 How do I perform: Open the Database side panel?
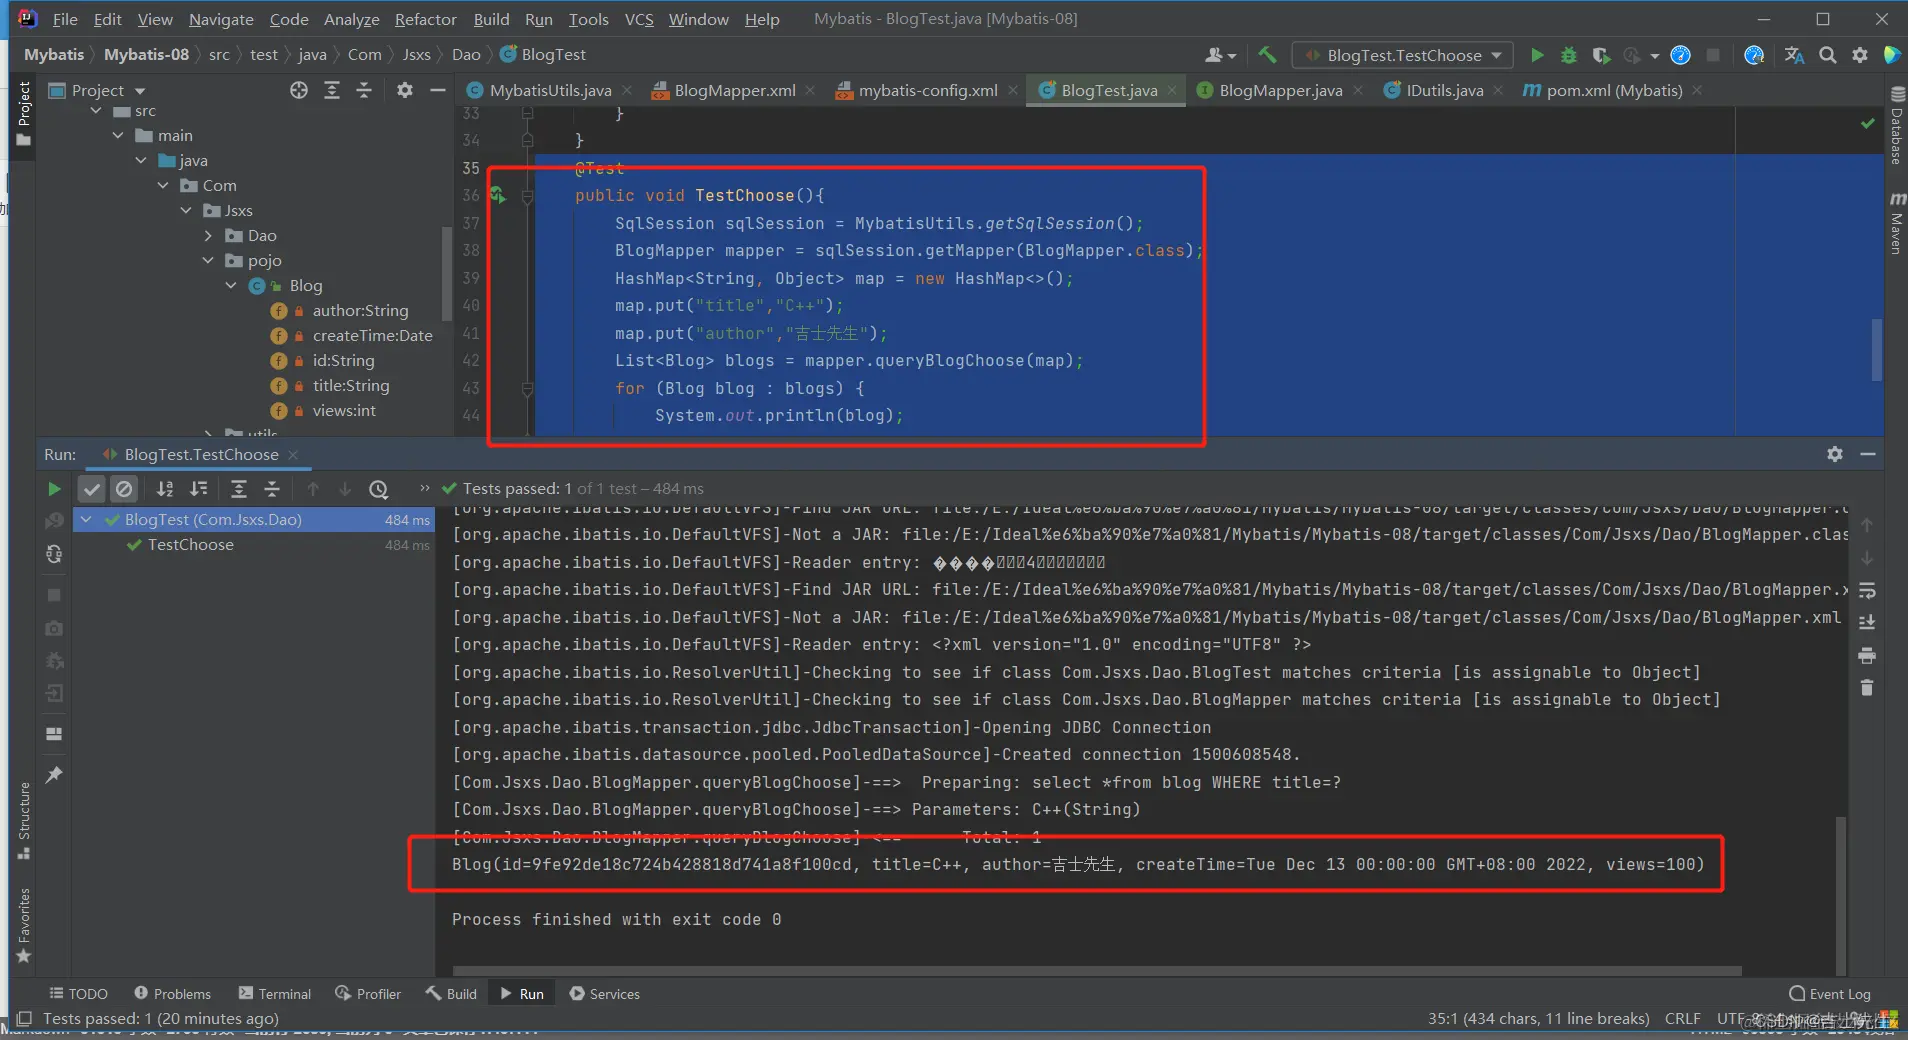point(1895,126)
